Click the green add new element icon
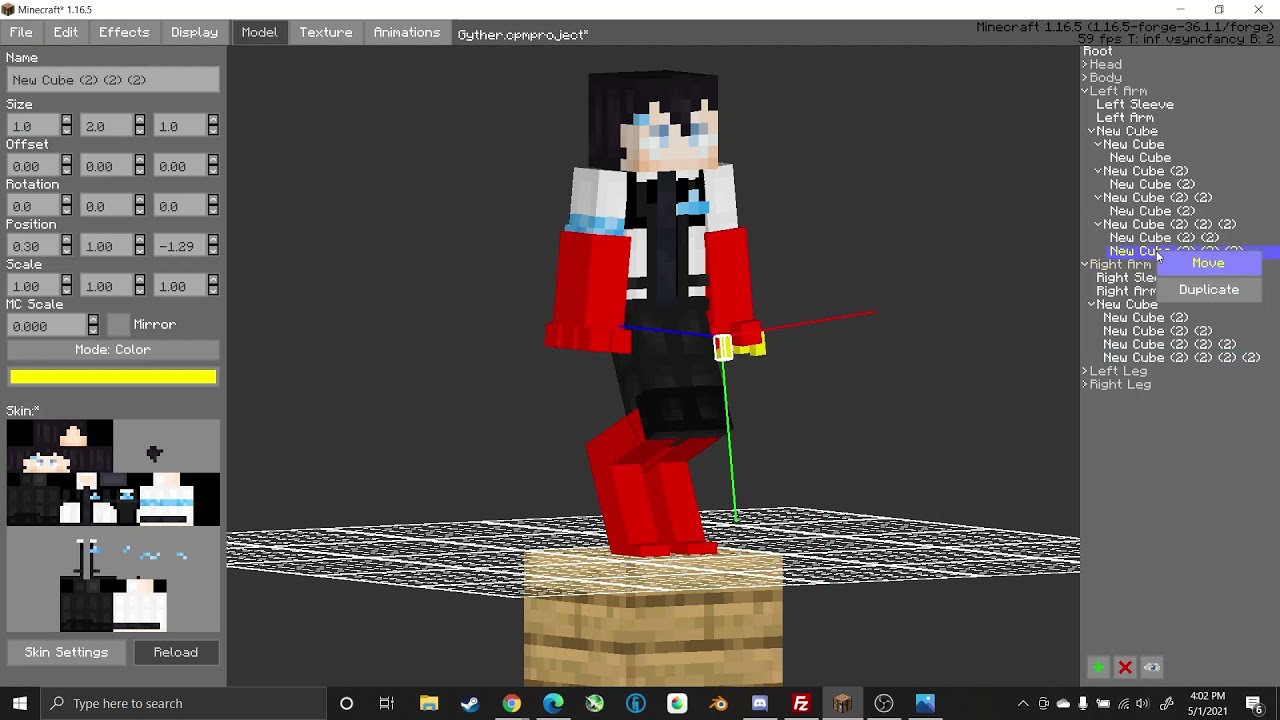 (1098, 668)
